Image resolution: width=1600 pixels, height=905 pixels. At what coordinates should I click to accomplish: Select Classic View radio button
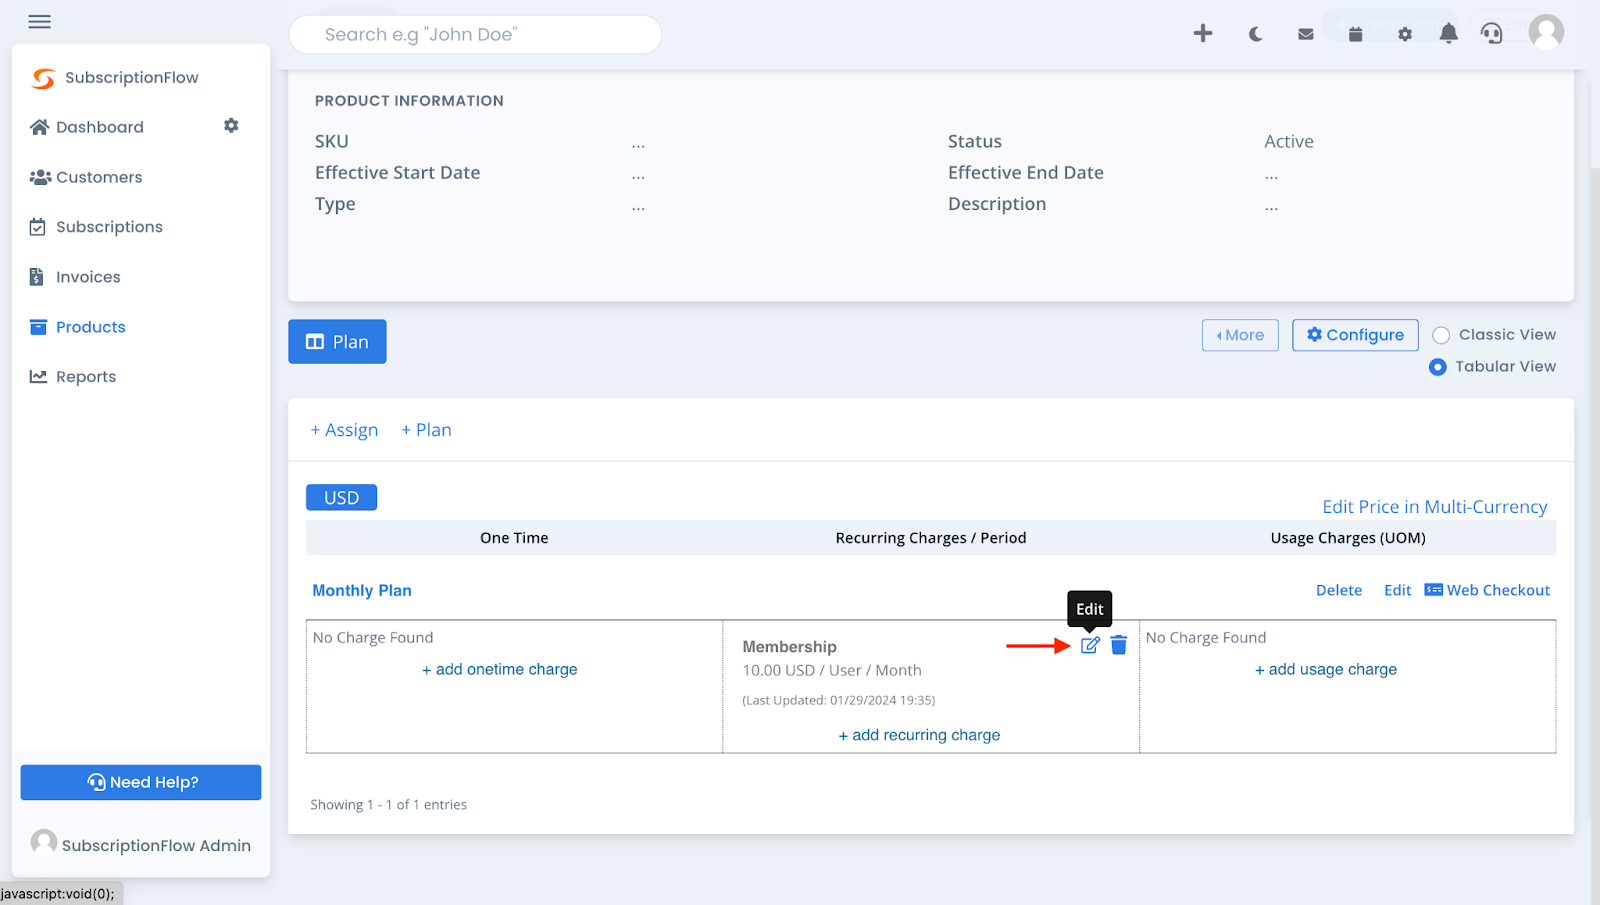[1441, 335]
